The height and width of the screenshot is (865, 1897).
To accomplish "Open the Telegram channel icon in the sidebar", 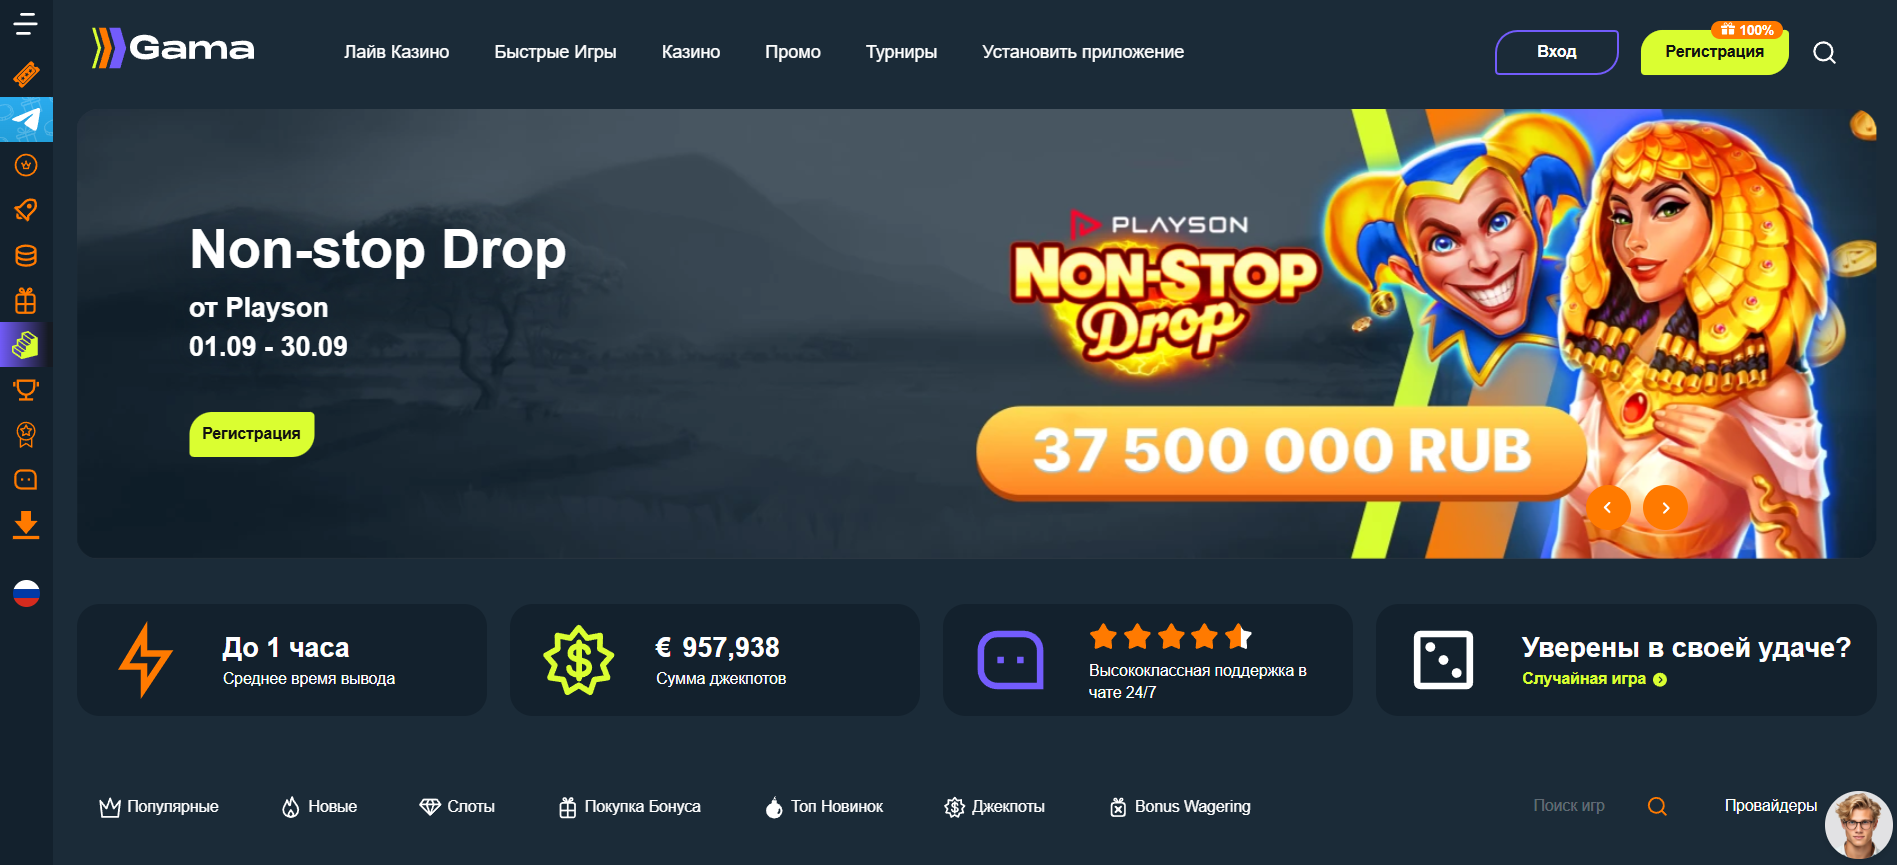I will (x=26, y=120).
